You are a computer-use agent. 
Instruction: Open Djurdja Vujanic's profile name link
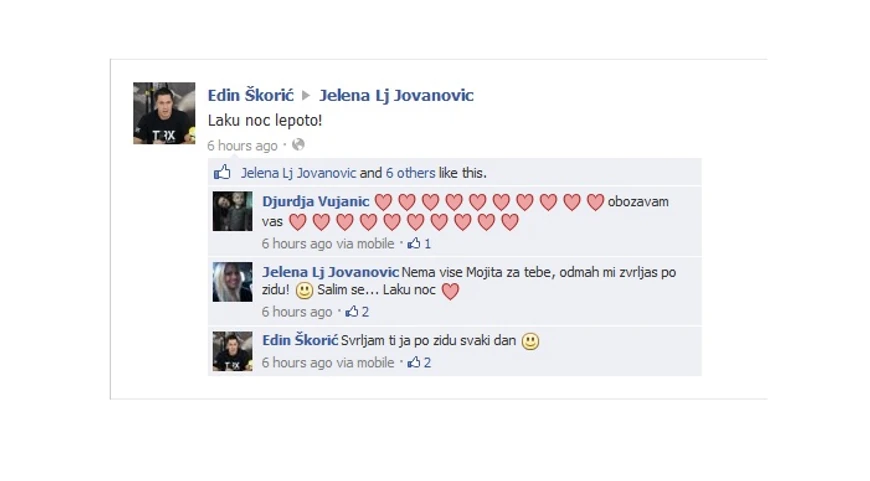click(x=315, y=201)
